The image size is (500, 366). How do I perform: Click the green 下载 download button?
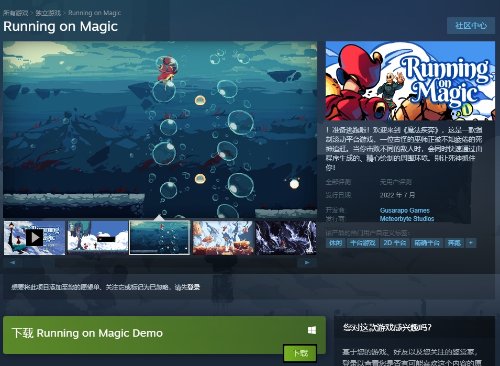(300, 353)
